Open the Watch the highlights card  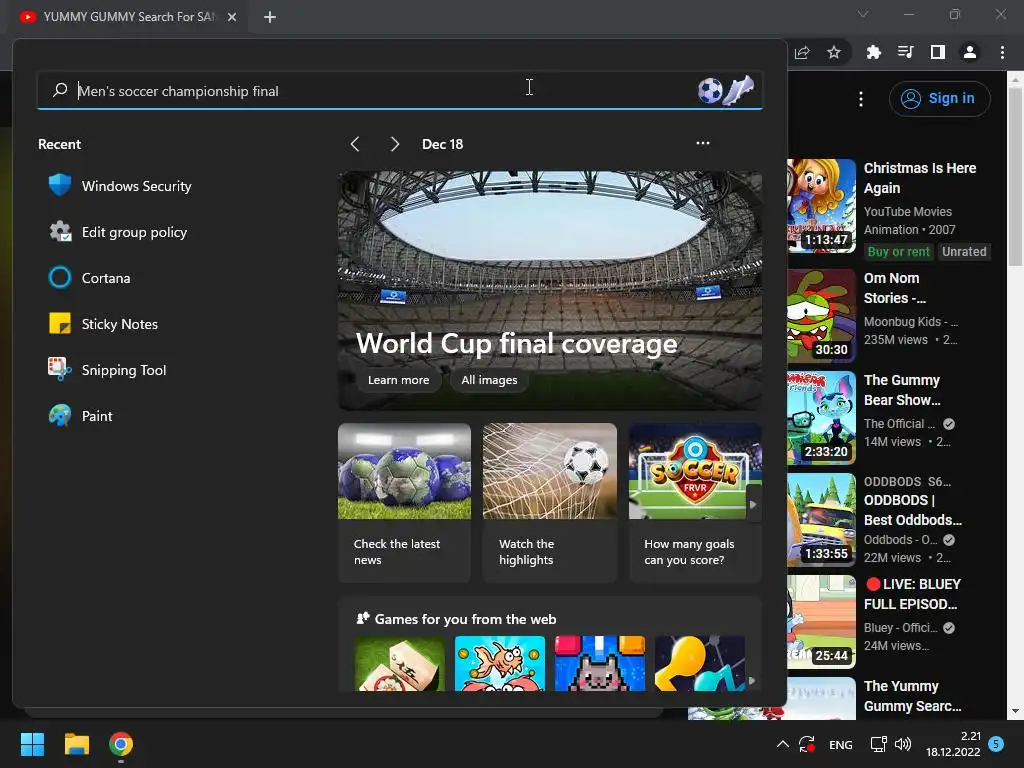pos(549,502)
